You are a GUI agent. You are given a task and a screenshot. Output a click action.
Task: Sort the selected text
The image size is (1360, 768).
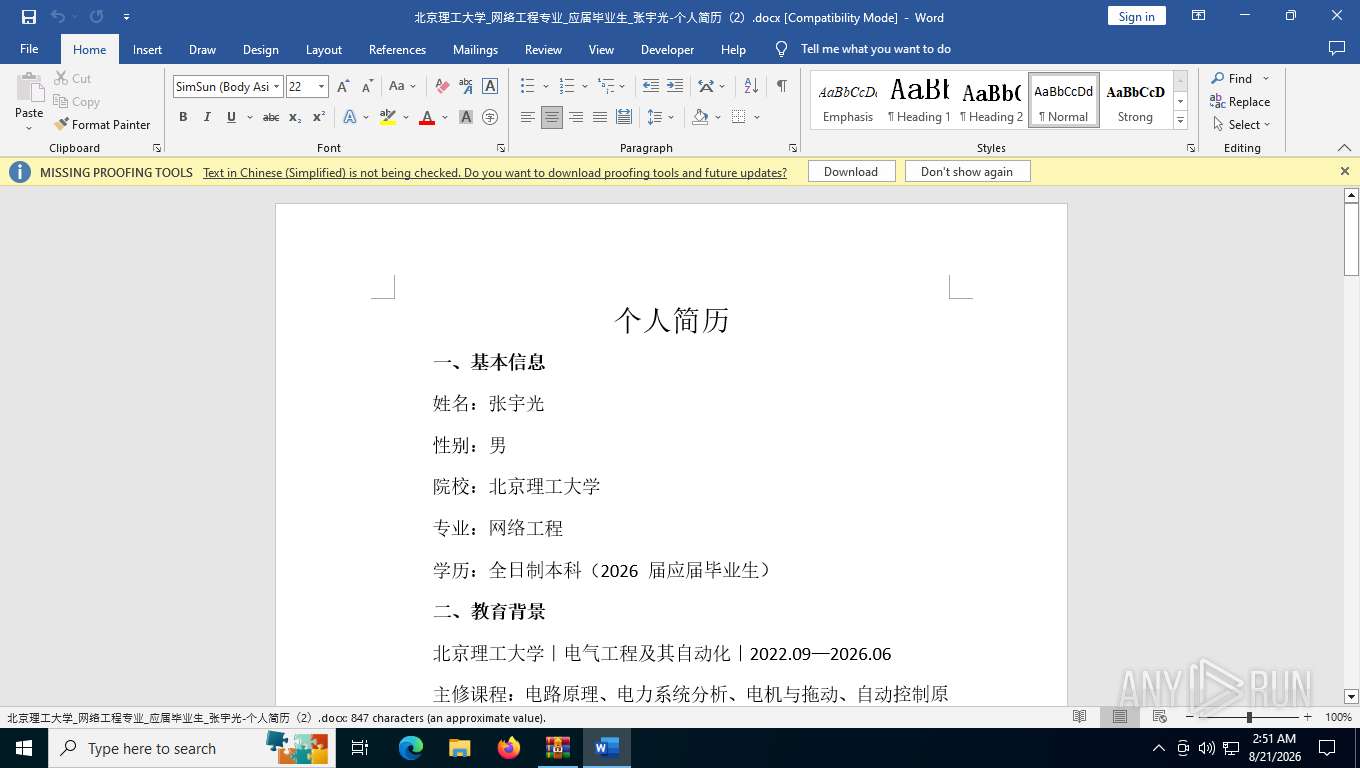coord(751,87)
